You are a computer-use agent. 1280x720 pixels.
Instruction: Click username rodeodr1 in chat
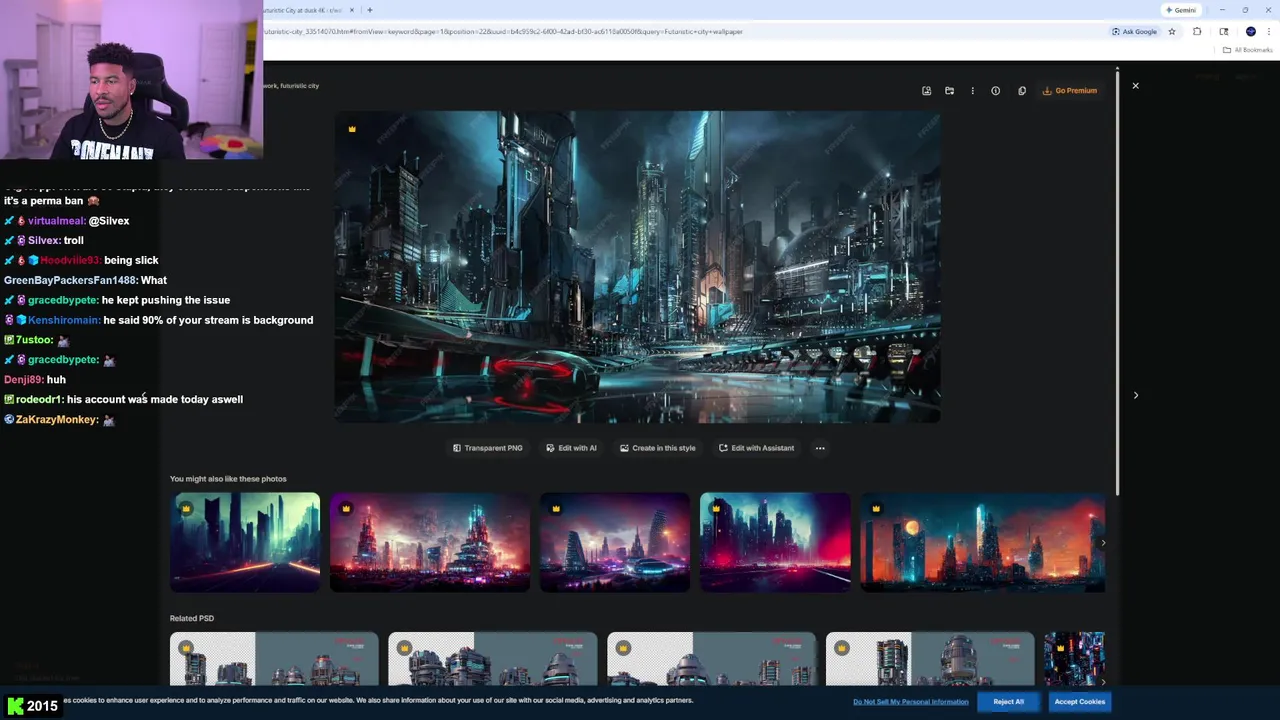pos(39,400)
